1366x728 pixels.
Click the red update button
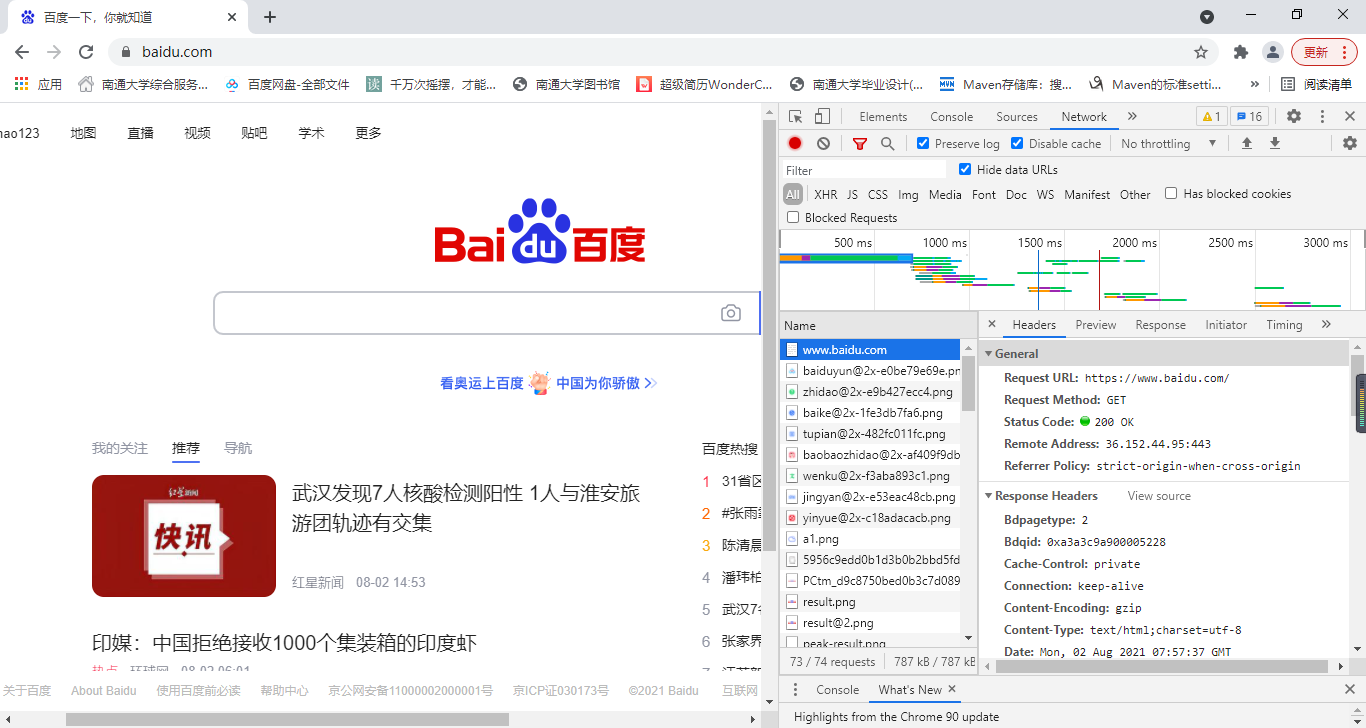point(1323,52)
